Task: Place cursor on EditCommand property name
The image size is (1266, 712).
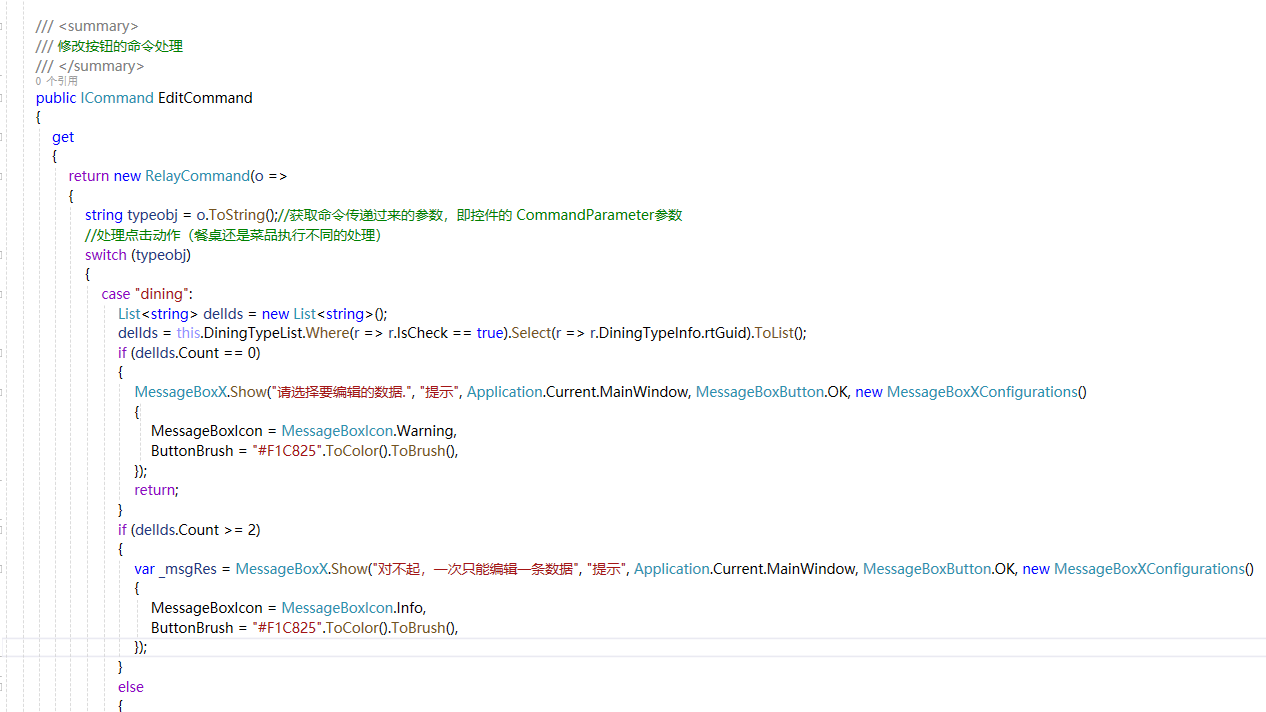Action: [205, 98]
